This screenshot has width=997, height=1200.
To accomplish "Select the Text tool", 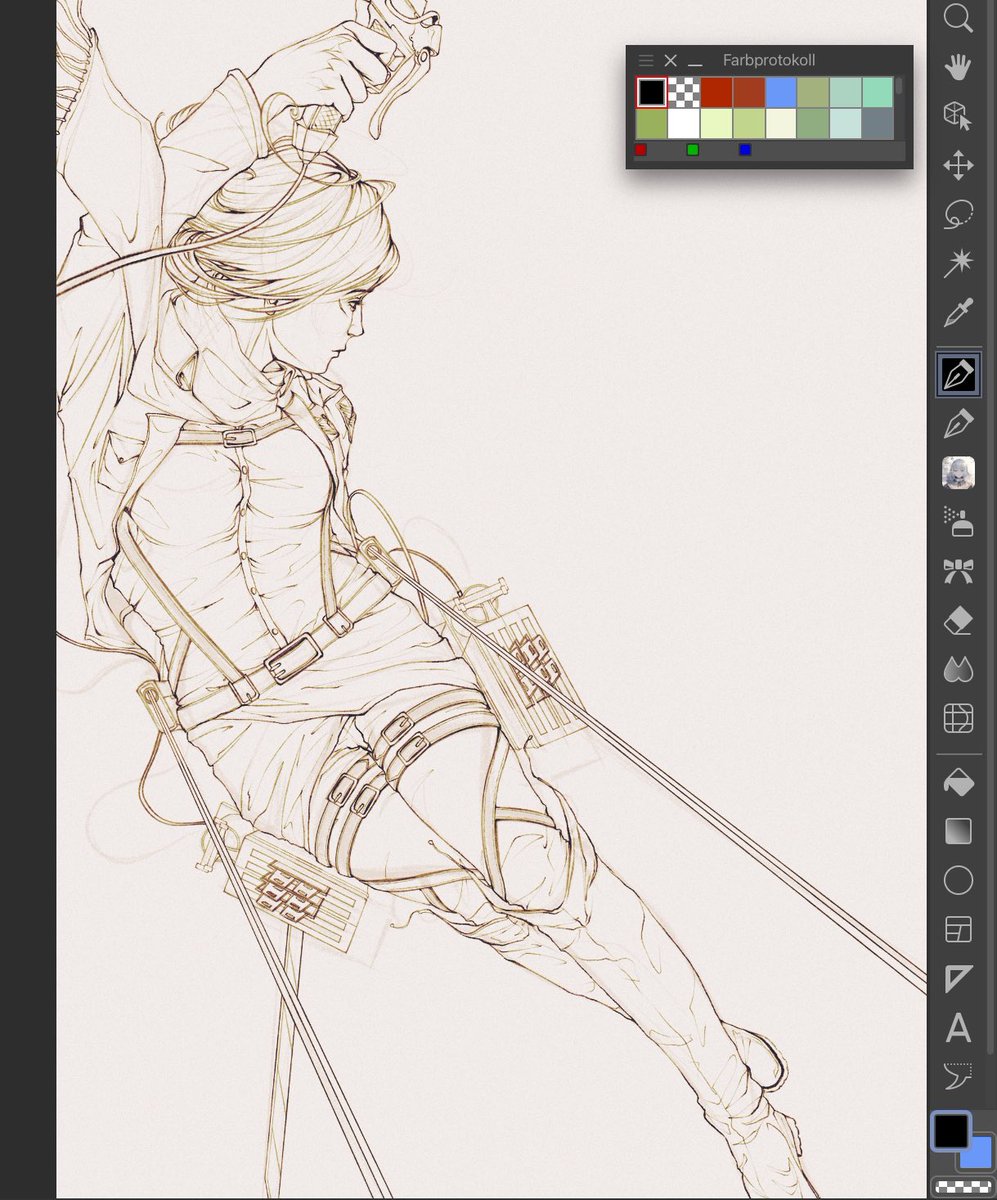I will click(958, 1027).
